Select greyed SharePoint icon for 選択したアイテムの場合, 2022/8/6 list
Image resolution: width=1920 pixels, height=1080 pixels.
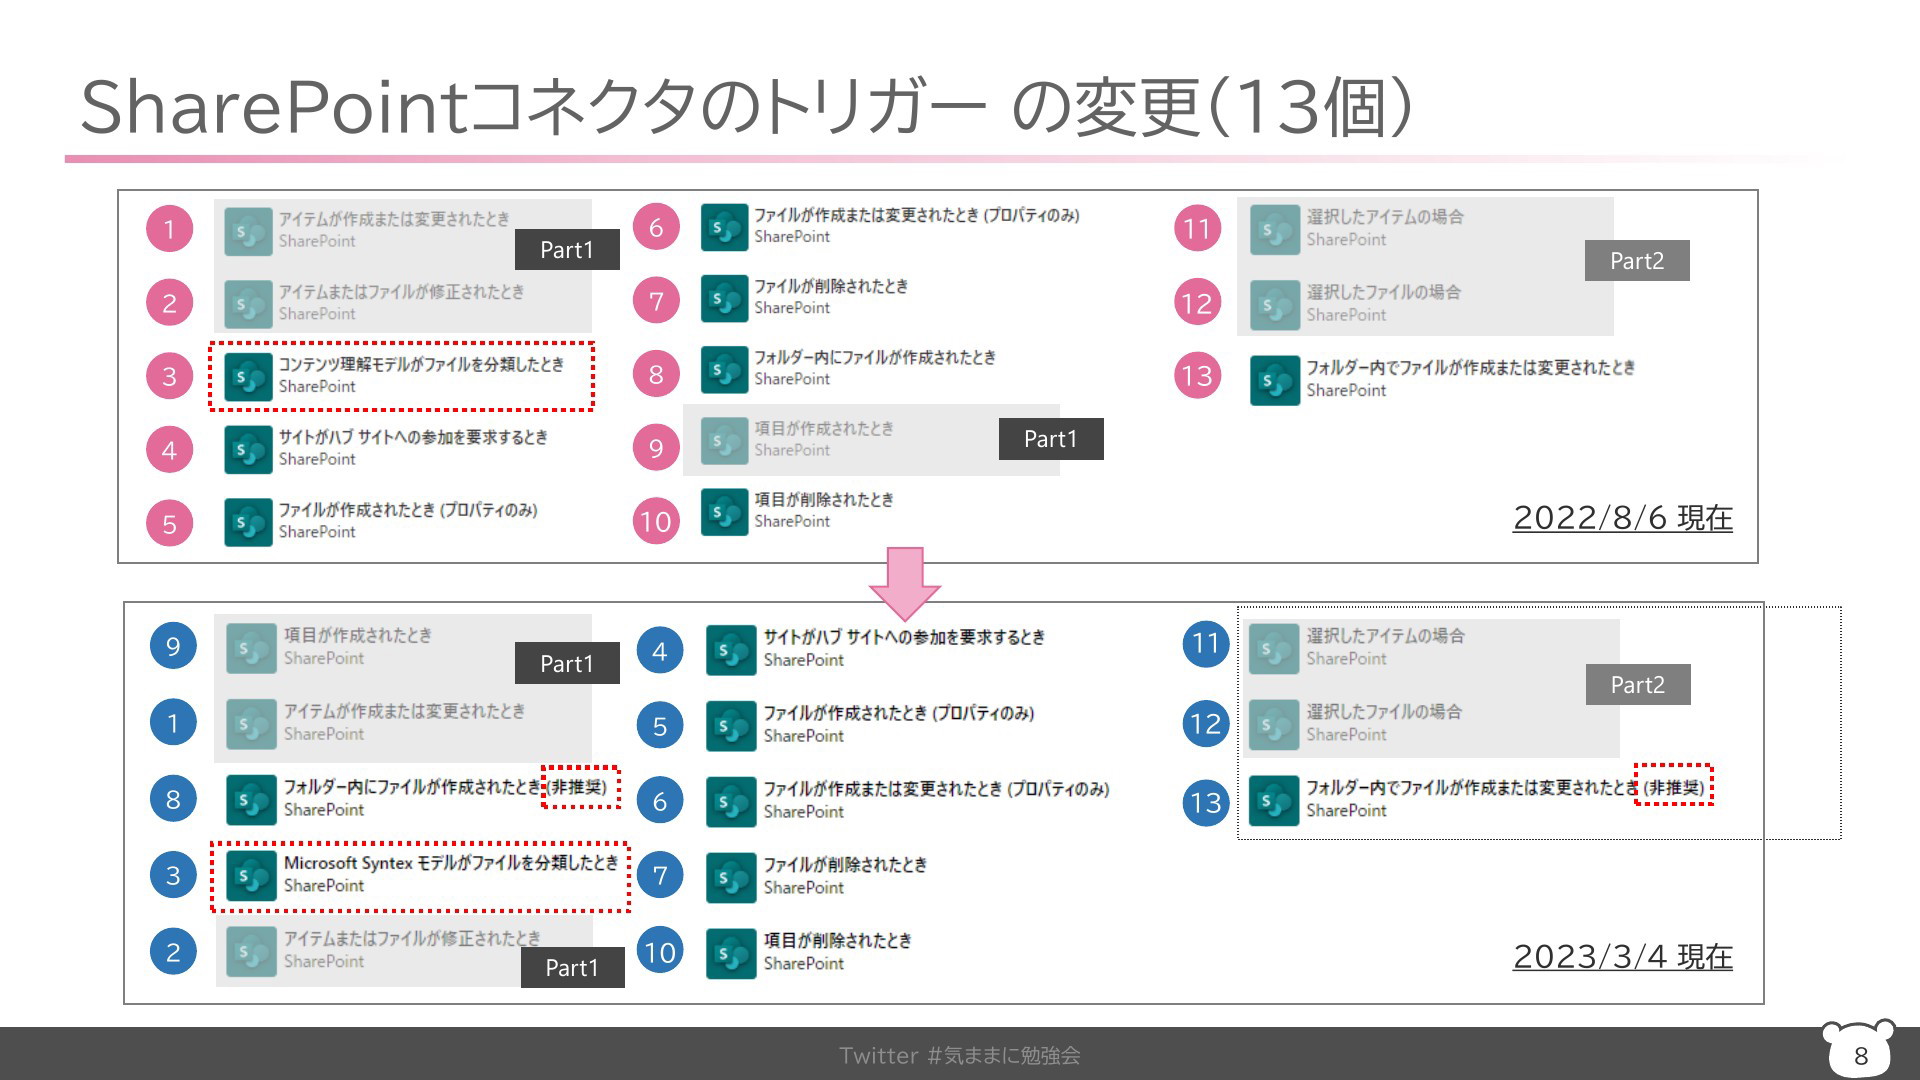point(1275,231)
